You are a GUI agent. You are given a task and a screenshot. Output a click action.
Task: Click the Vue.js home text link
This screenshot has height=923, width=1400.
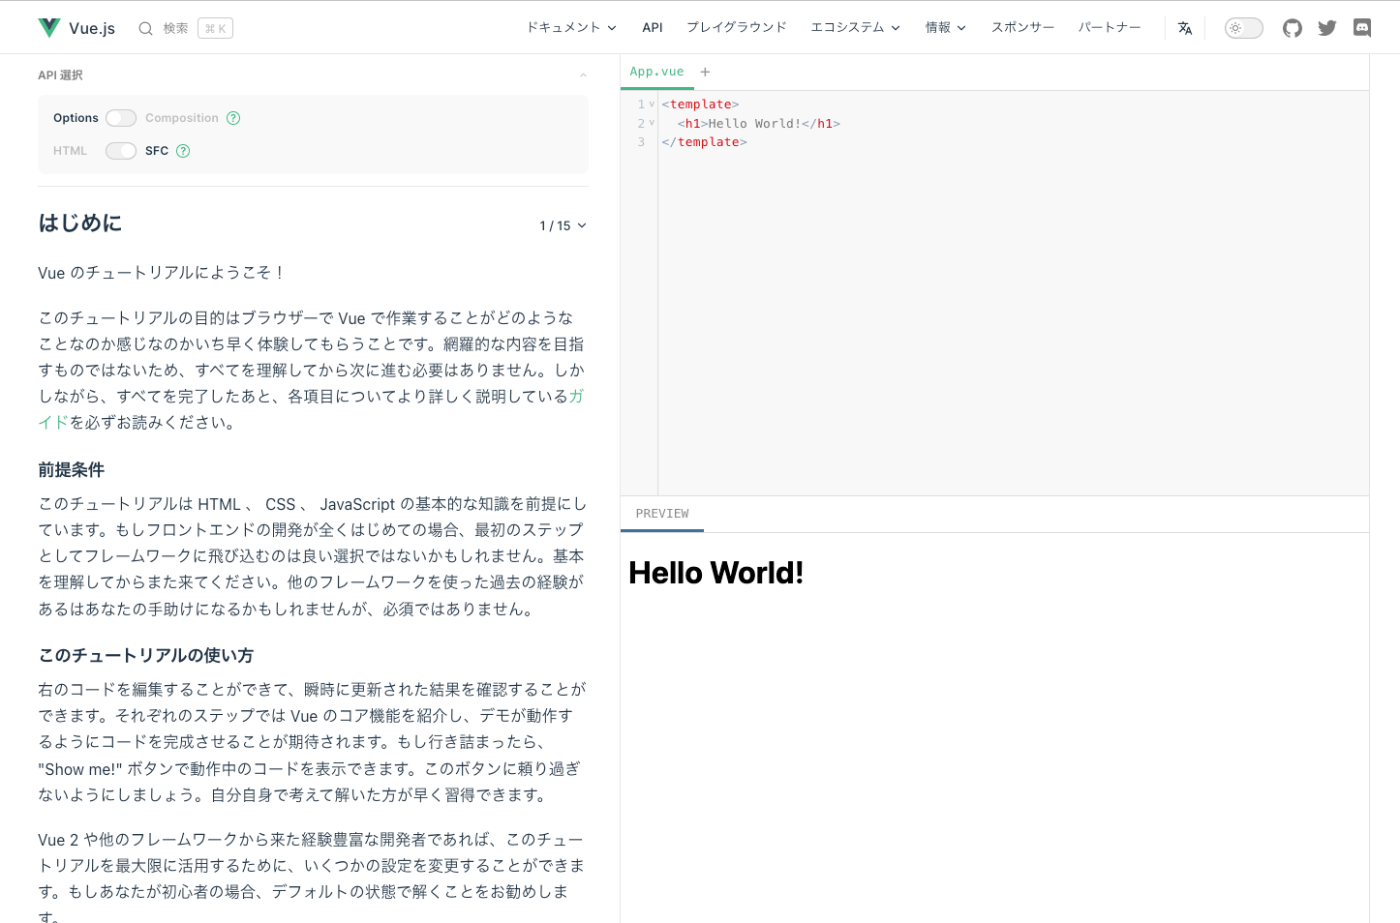(92, 28)
